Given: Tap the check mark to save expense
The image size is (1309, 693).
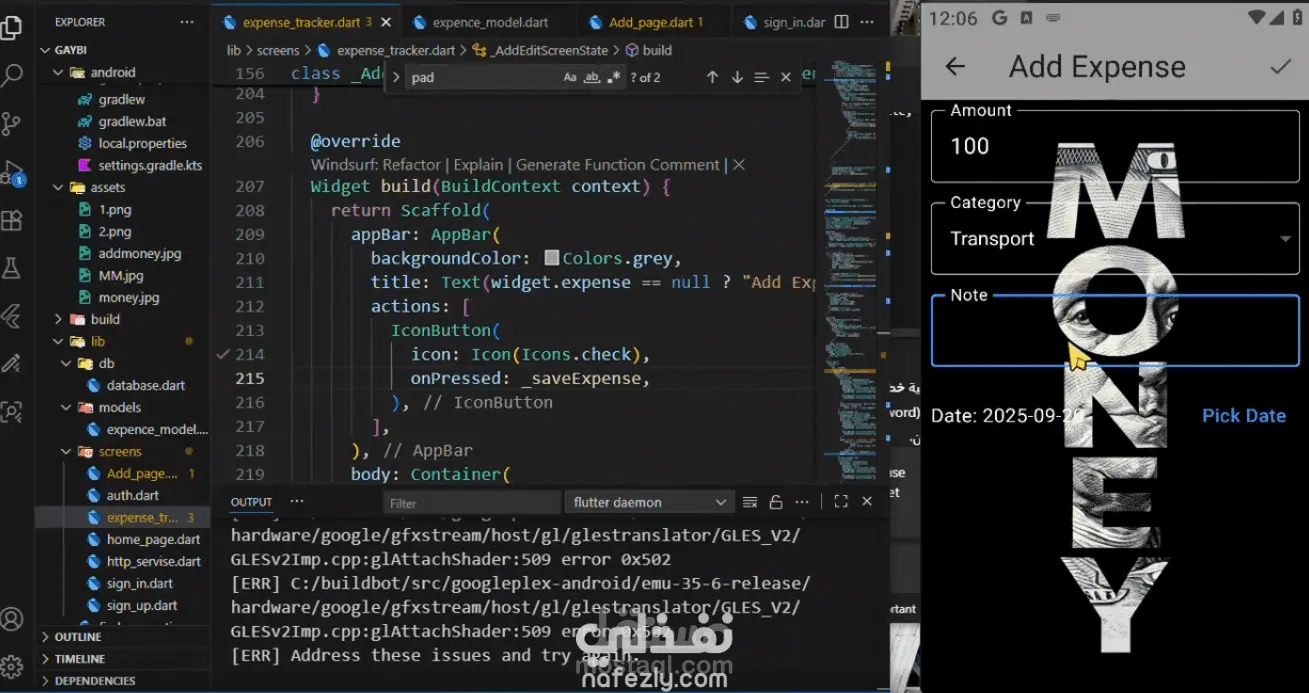Looking at the screenshot, I should (x=1280, y=66).
